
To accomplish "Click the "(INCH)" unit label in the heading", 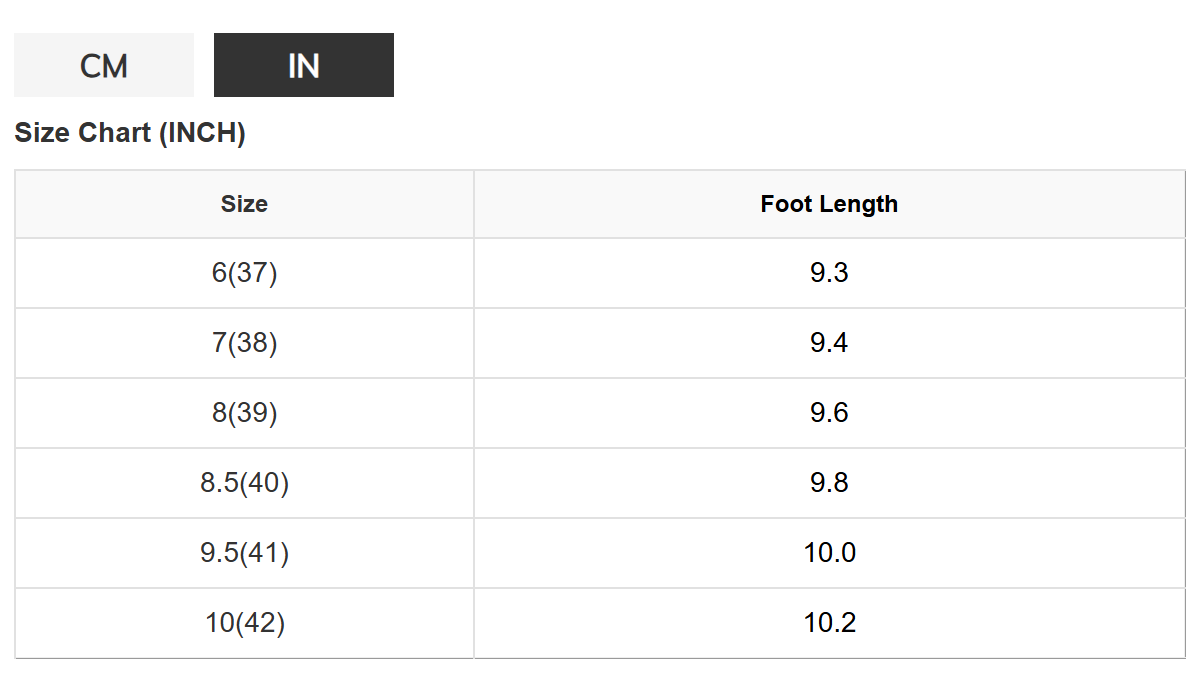I will click(x=202, y=133).
